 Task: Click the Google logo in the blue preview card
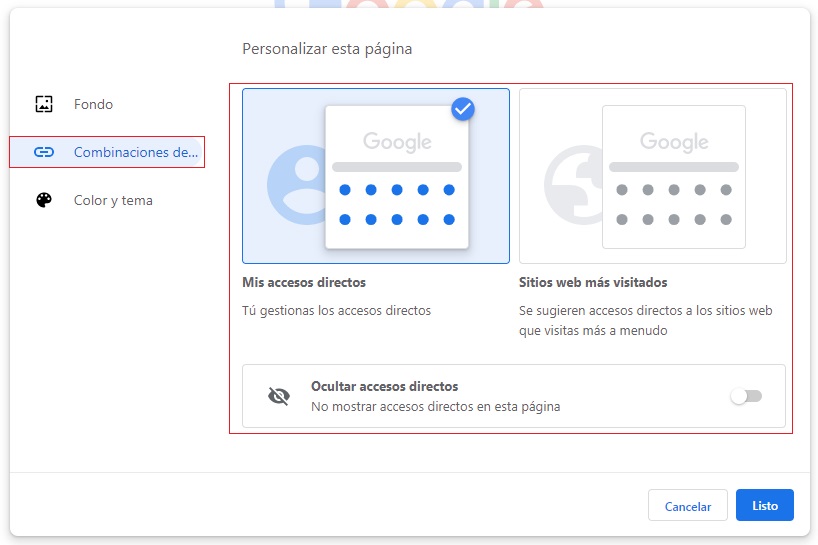[x=397, y=142]
